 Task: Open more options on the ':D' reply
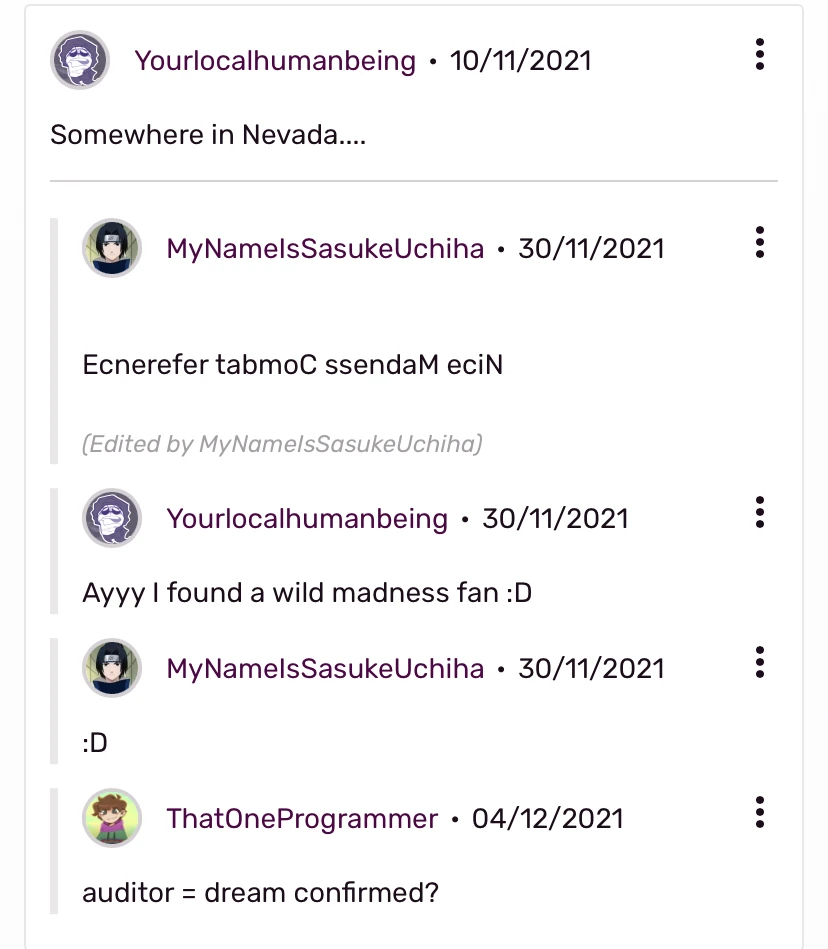pos(760,662)
